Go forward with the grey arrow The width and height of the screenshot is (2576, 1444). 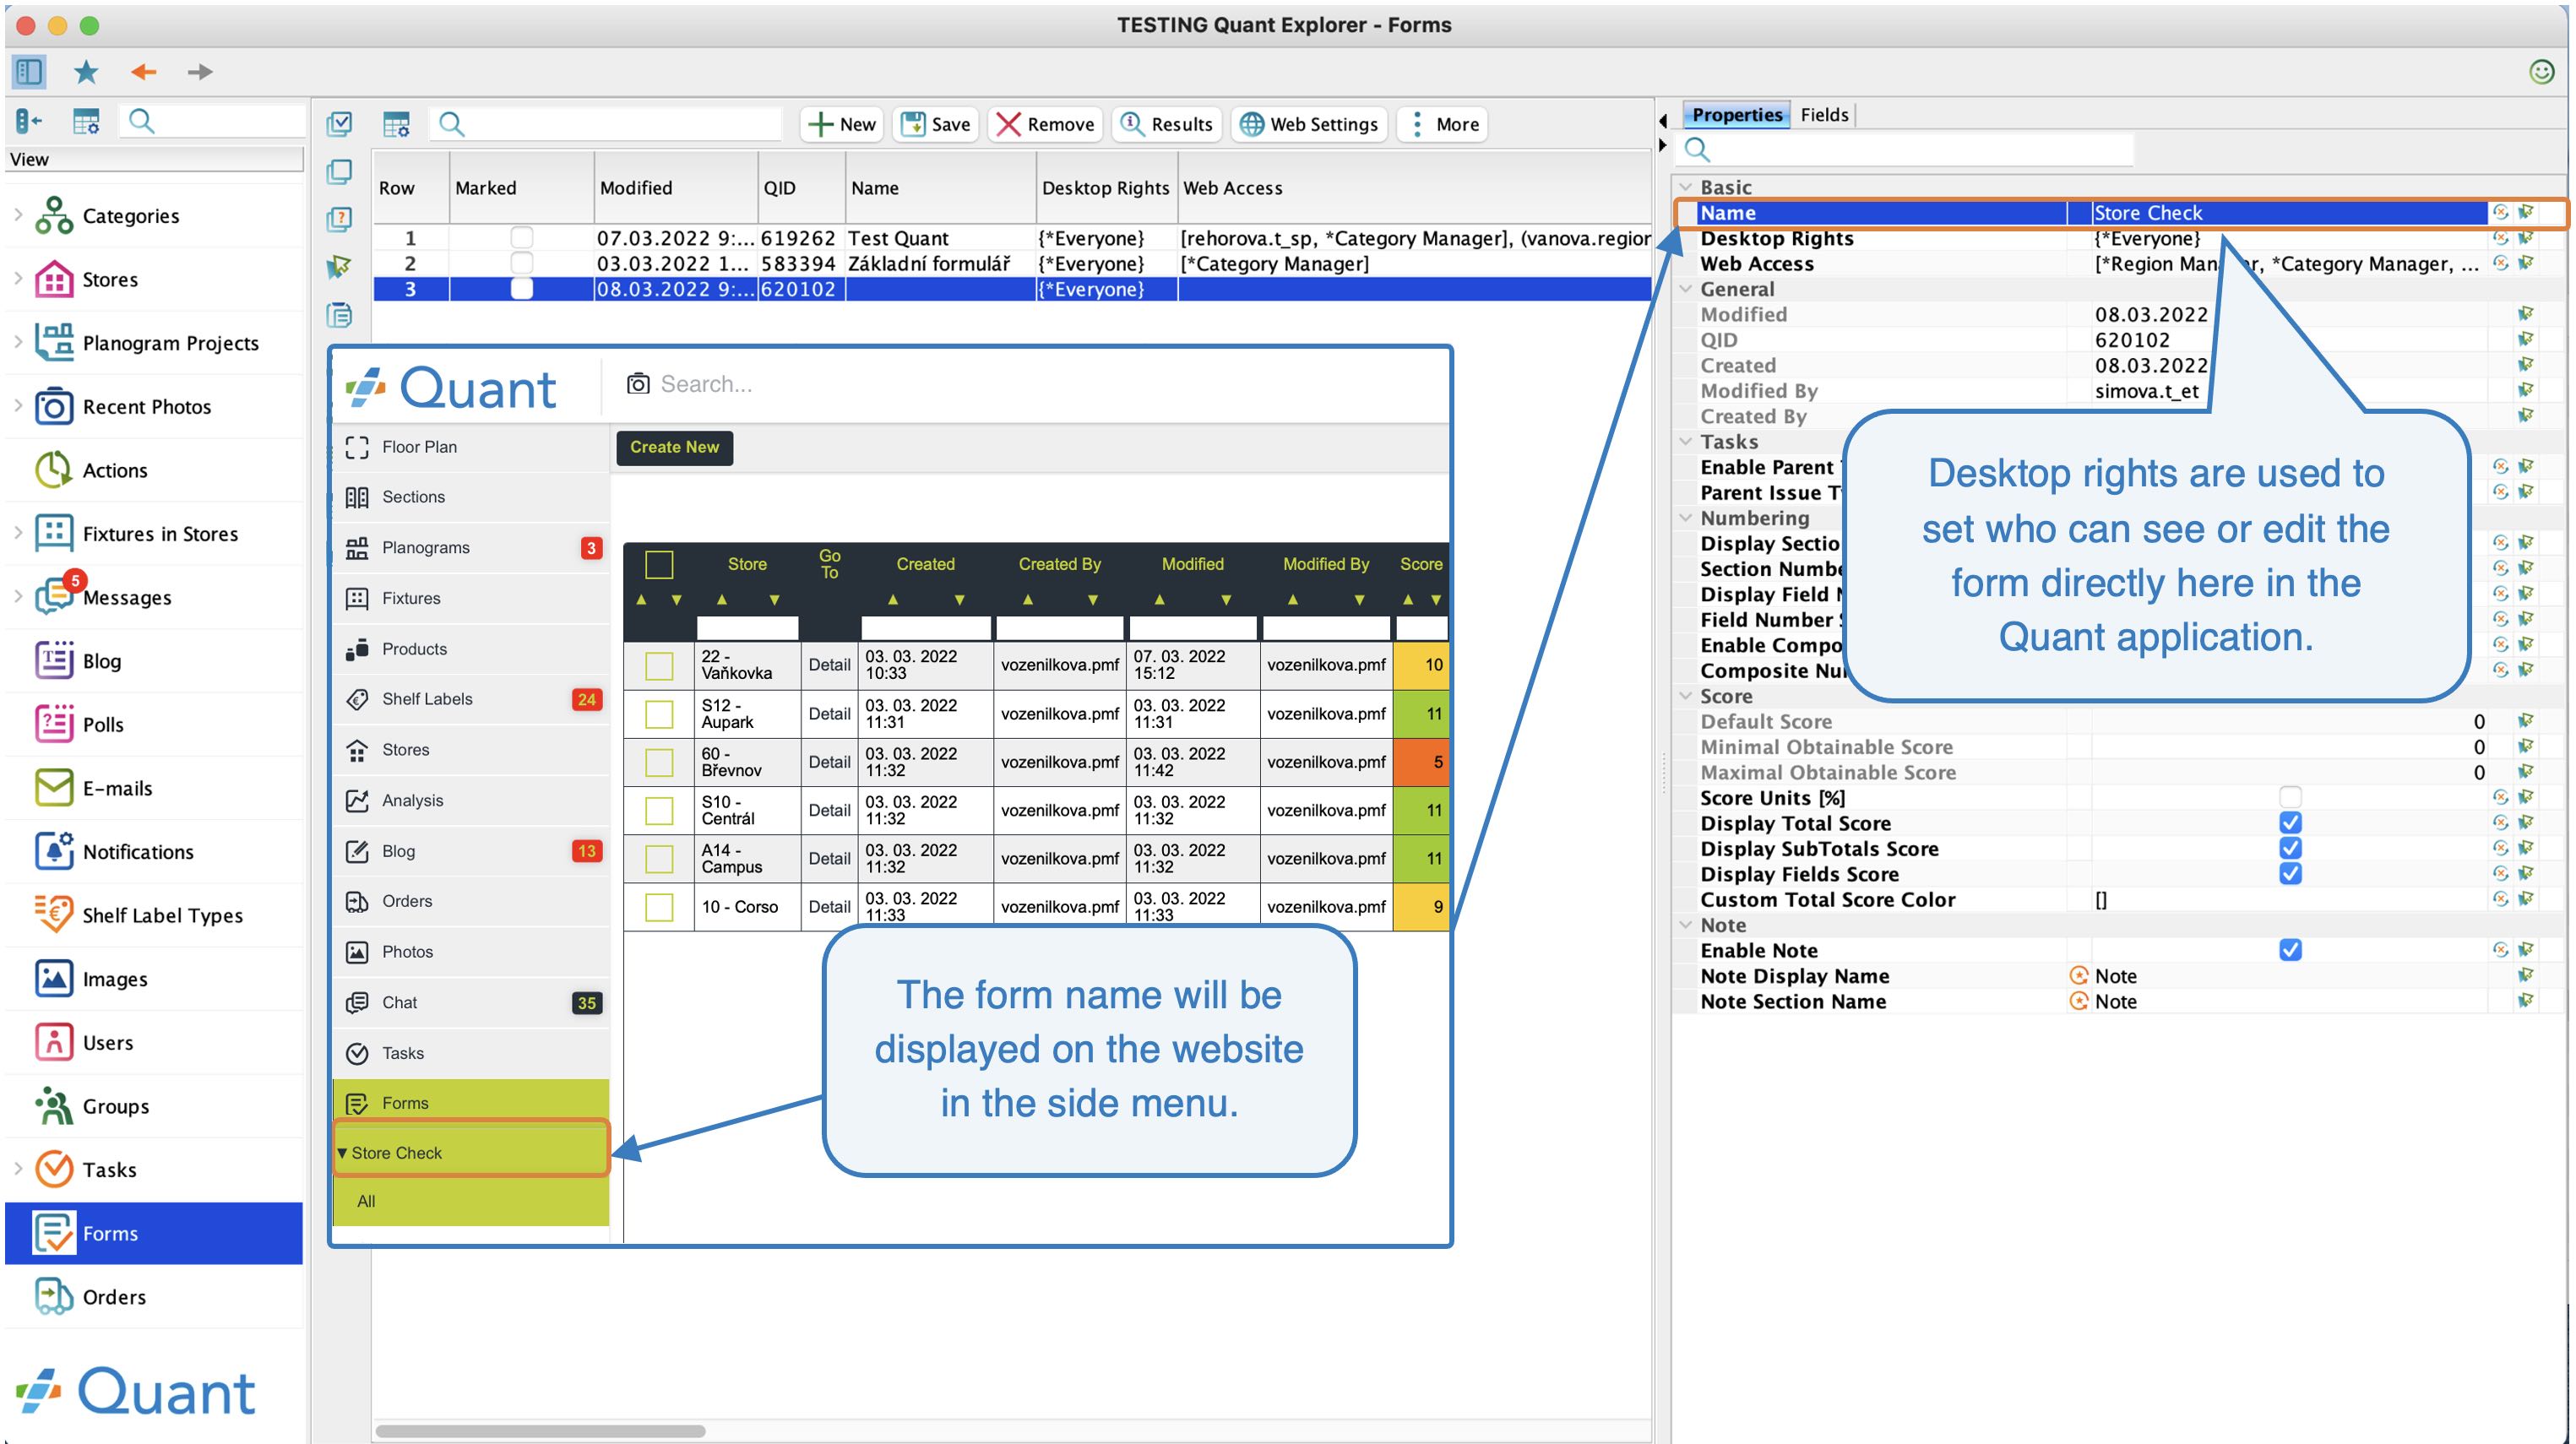(x=200, y=71)
